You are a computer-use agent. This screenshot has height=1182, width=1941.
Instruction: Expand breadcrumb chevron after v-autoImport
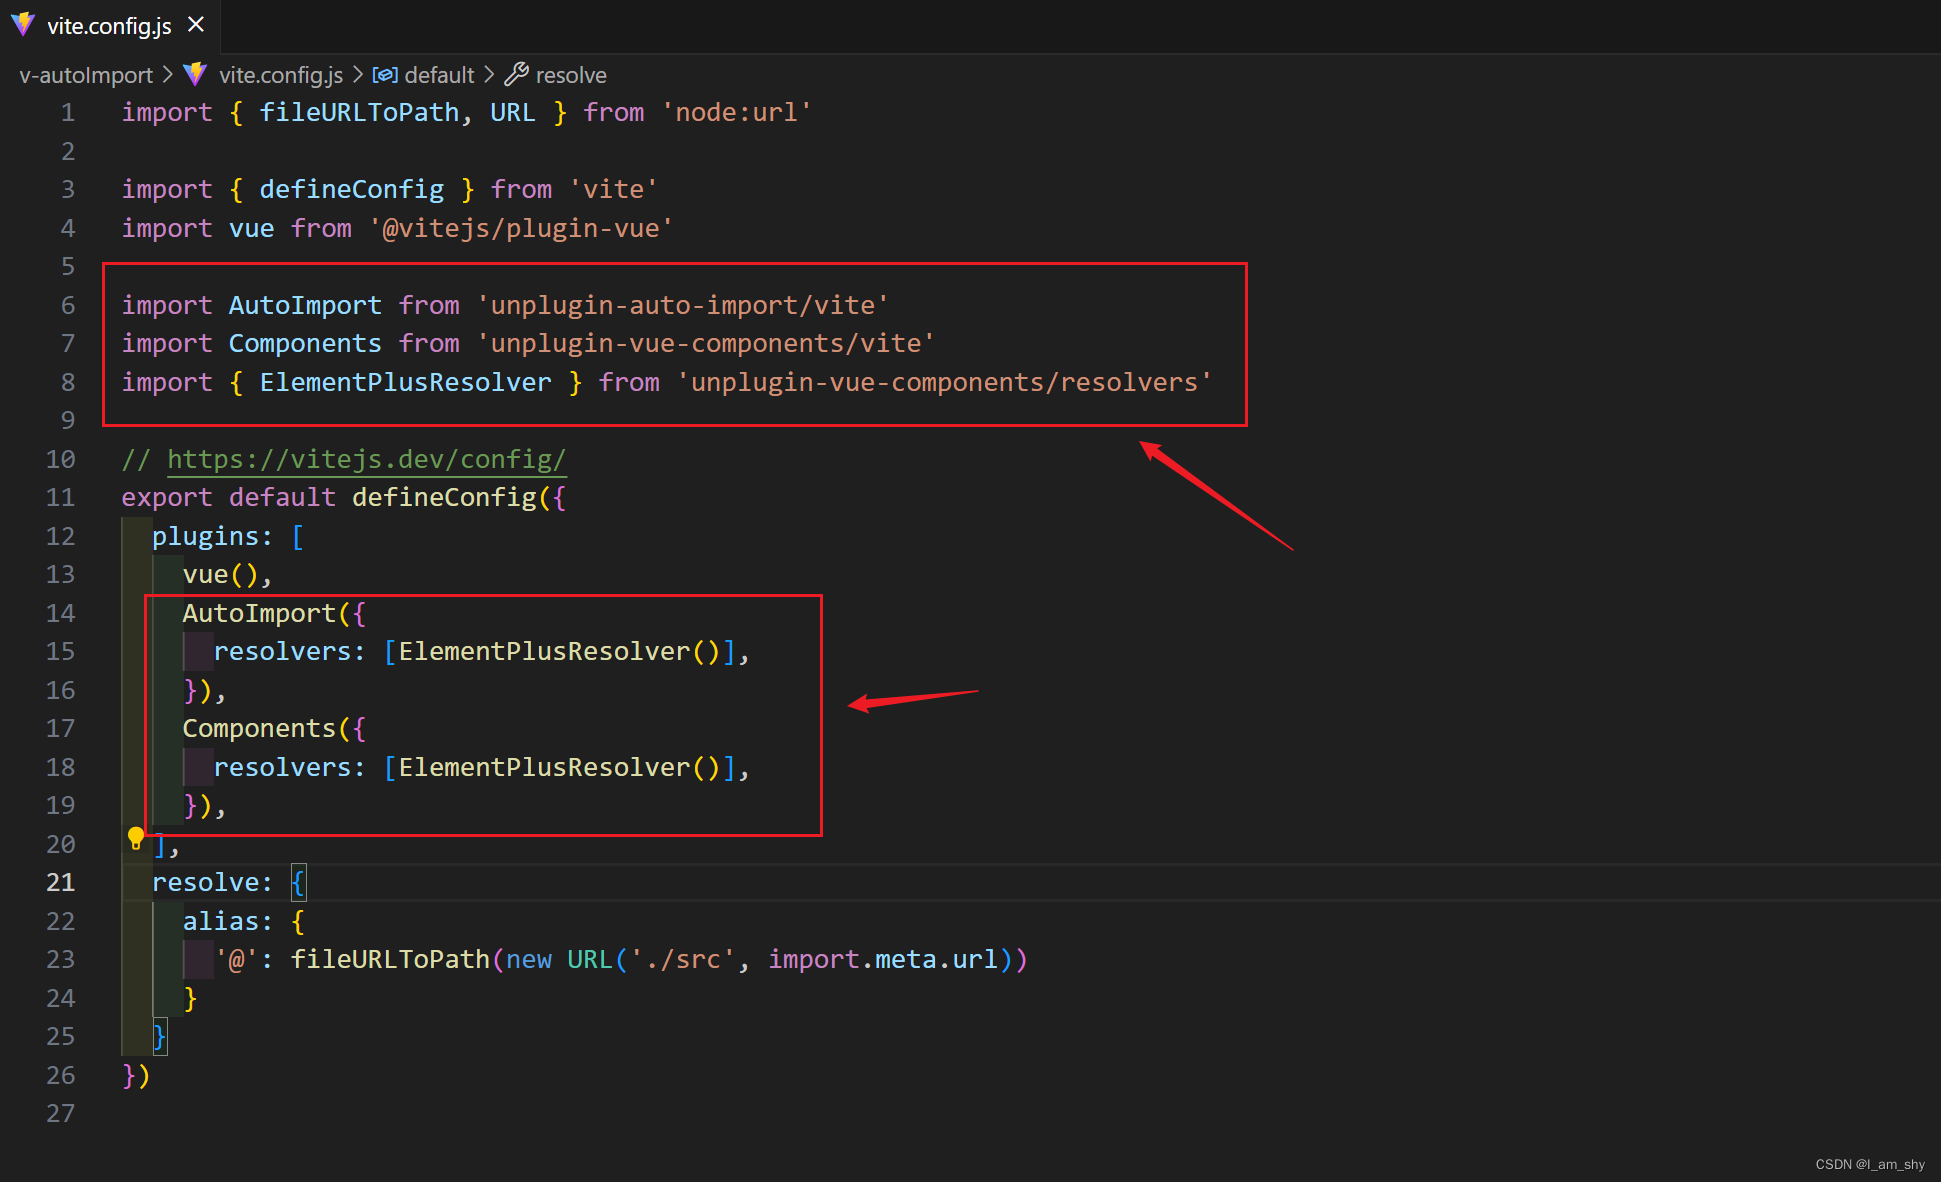point(168,75)
